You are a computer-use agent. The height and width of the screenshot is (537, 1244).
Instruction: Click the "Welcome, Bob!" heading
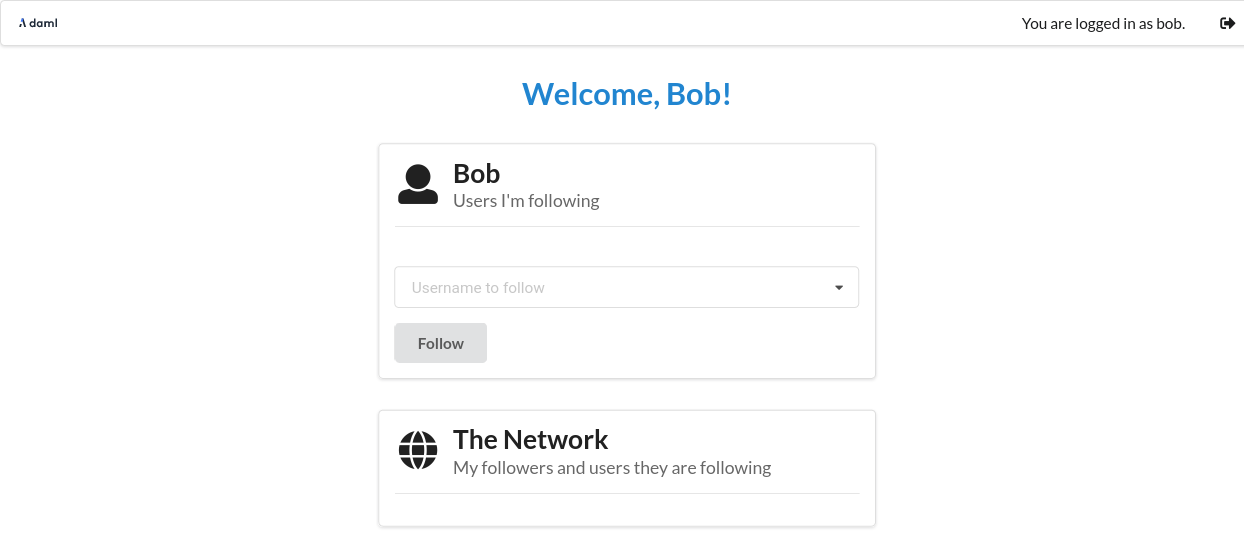(x=627, y=94)
